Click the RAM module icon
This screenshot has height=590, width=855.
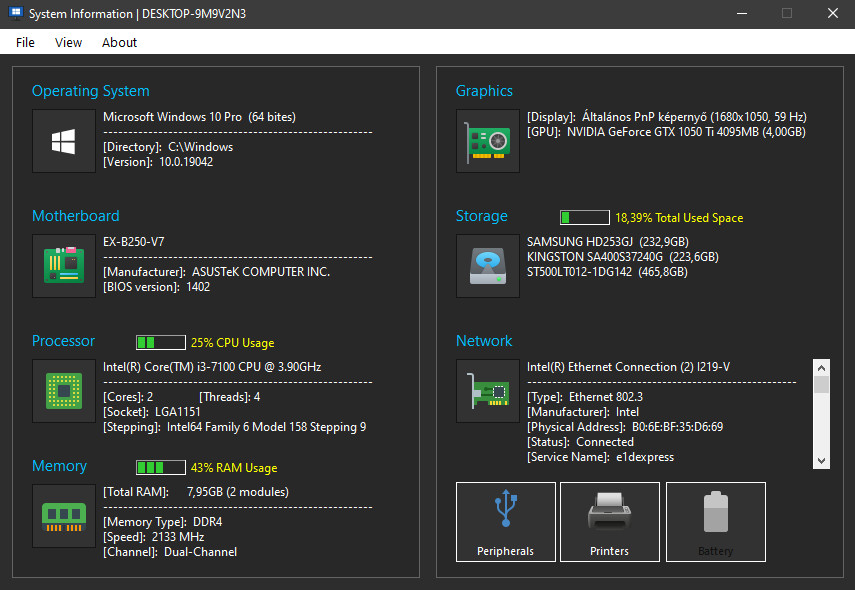click(64, 516)
